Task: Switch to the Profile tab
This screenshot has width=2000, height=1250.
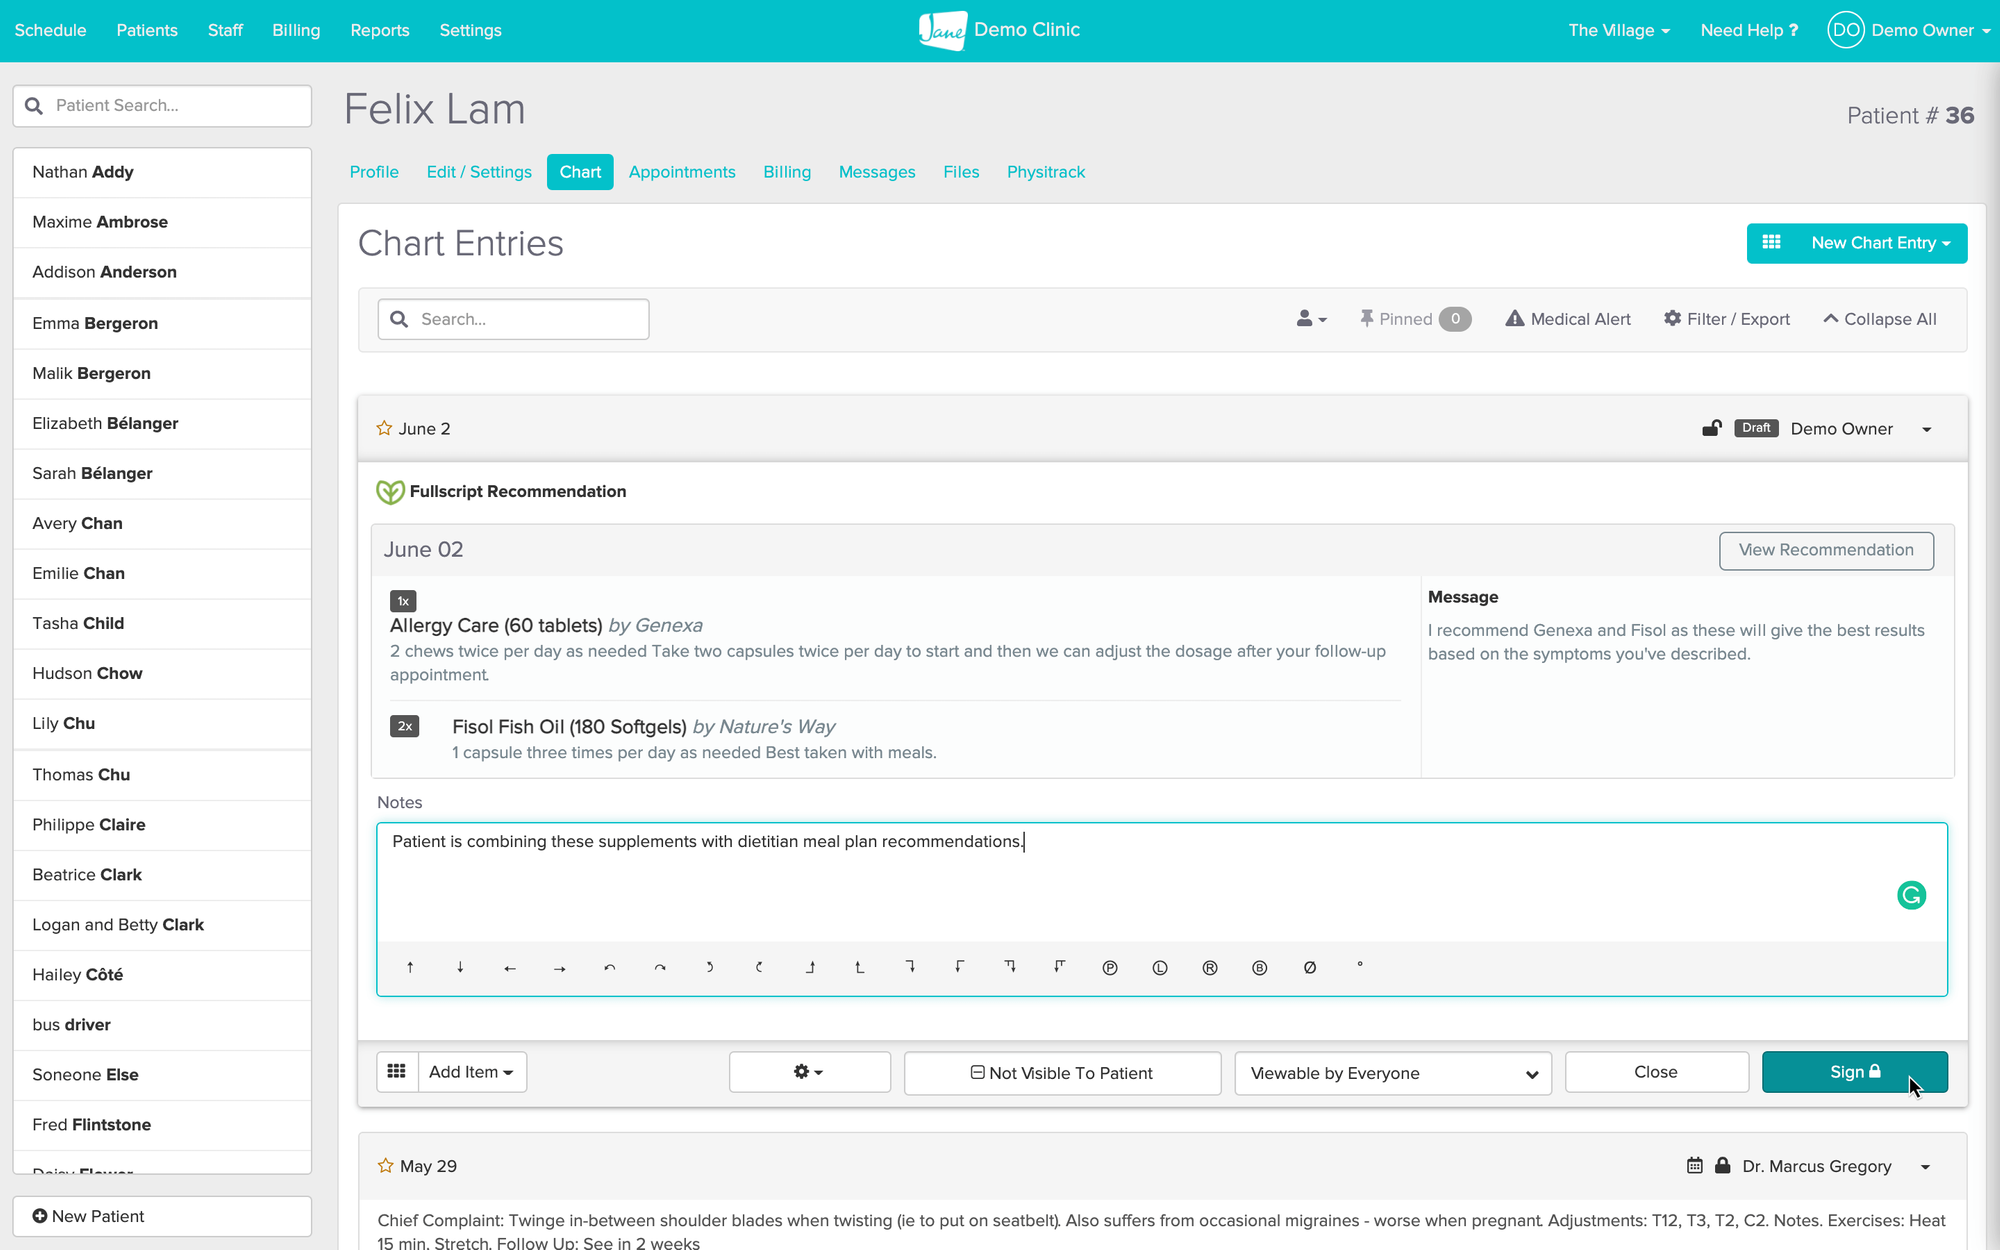Action: point(374,172)
